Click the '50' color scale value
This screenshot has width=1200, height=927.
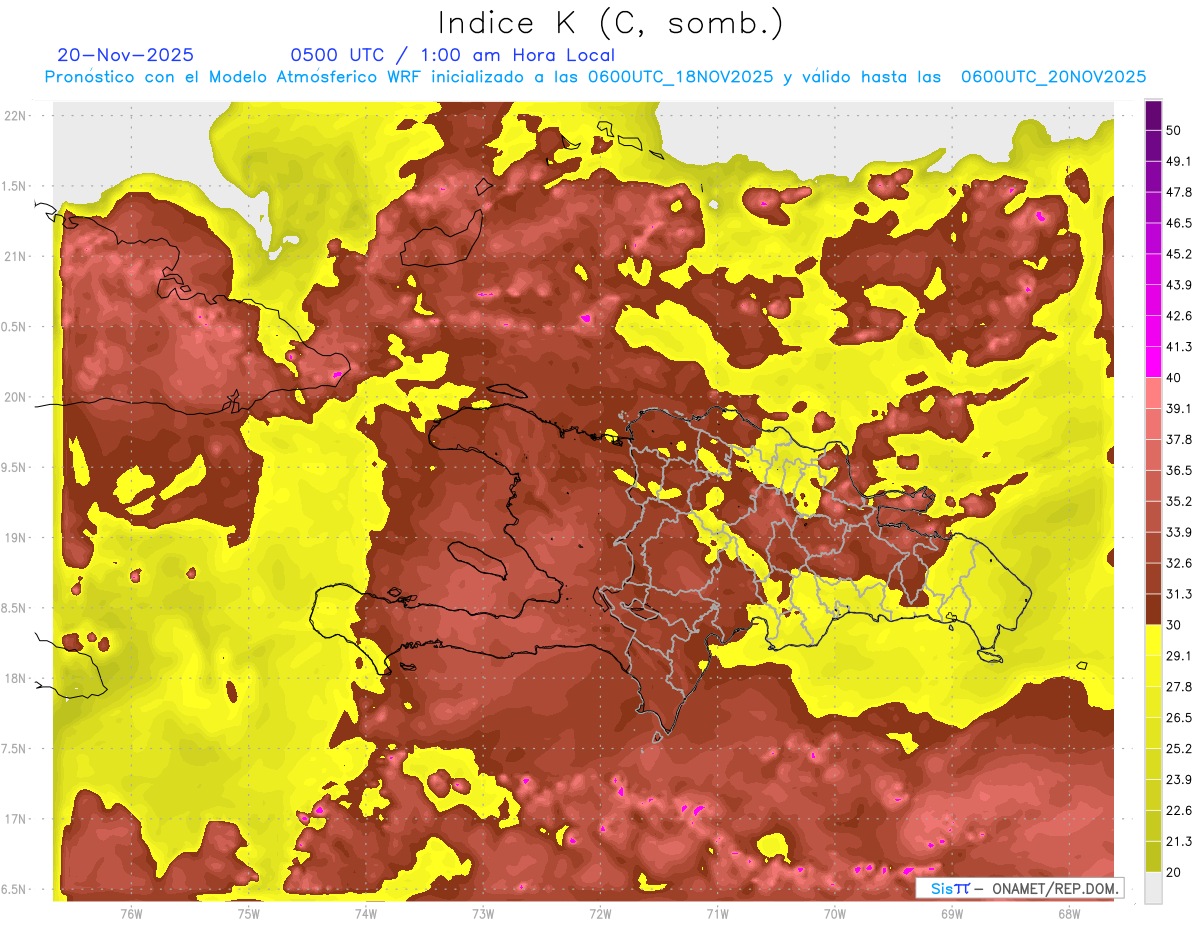tap(1174, 131)
